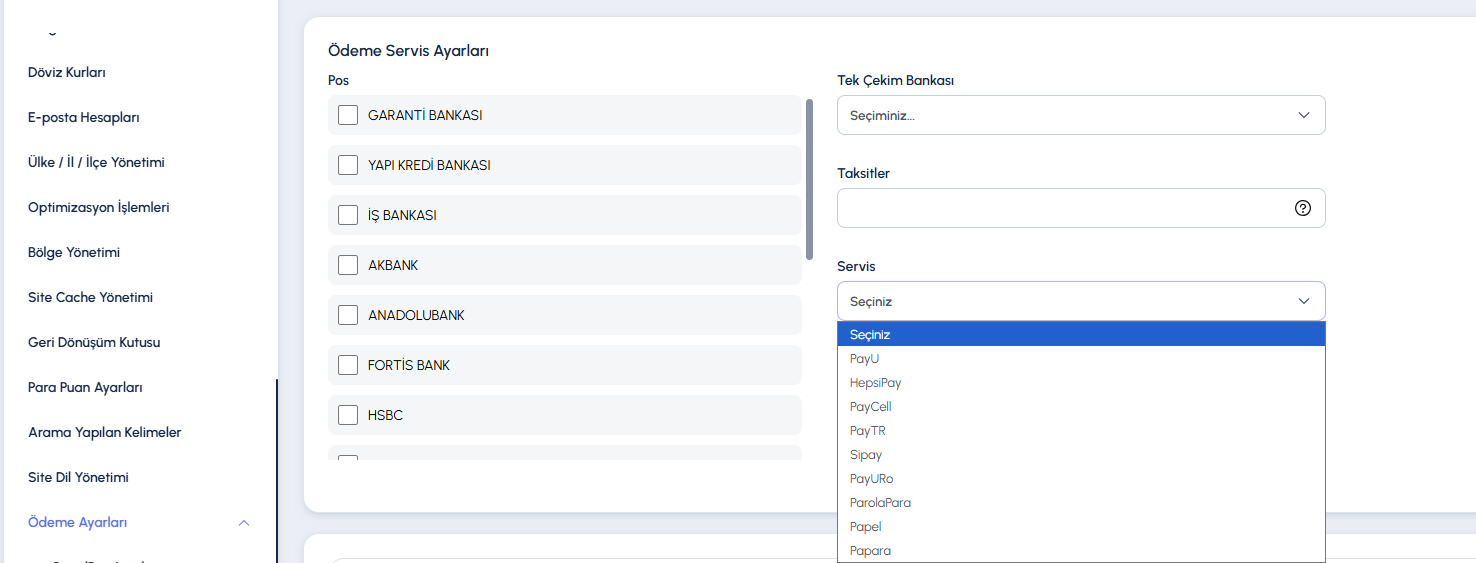
Task: Click into the Taksitler input field
Action: pos(1081,208)
